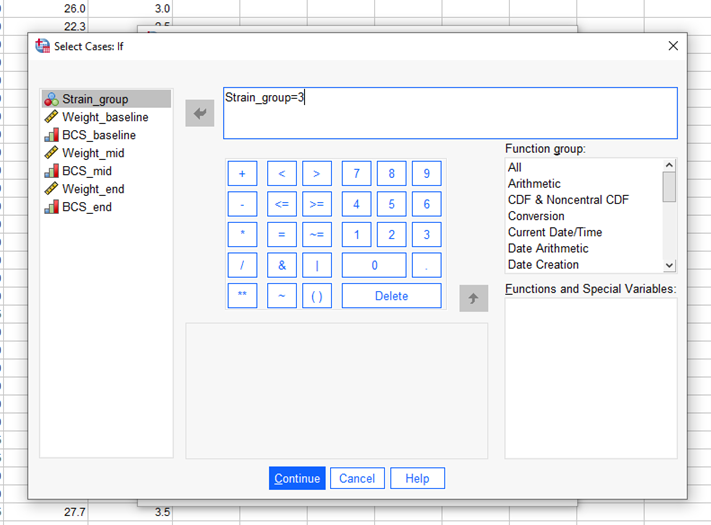Image resolution: width=711 pixels, height=525 pixels.
Task: Pick the CDF & Noncentral CDF group
Action: [x=568, y=200]
